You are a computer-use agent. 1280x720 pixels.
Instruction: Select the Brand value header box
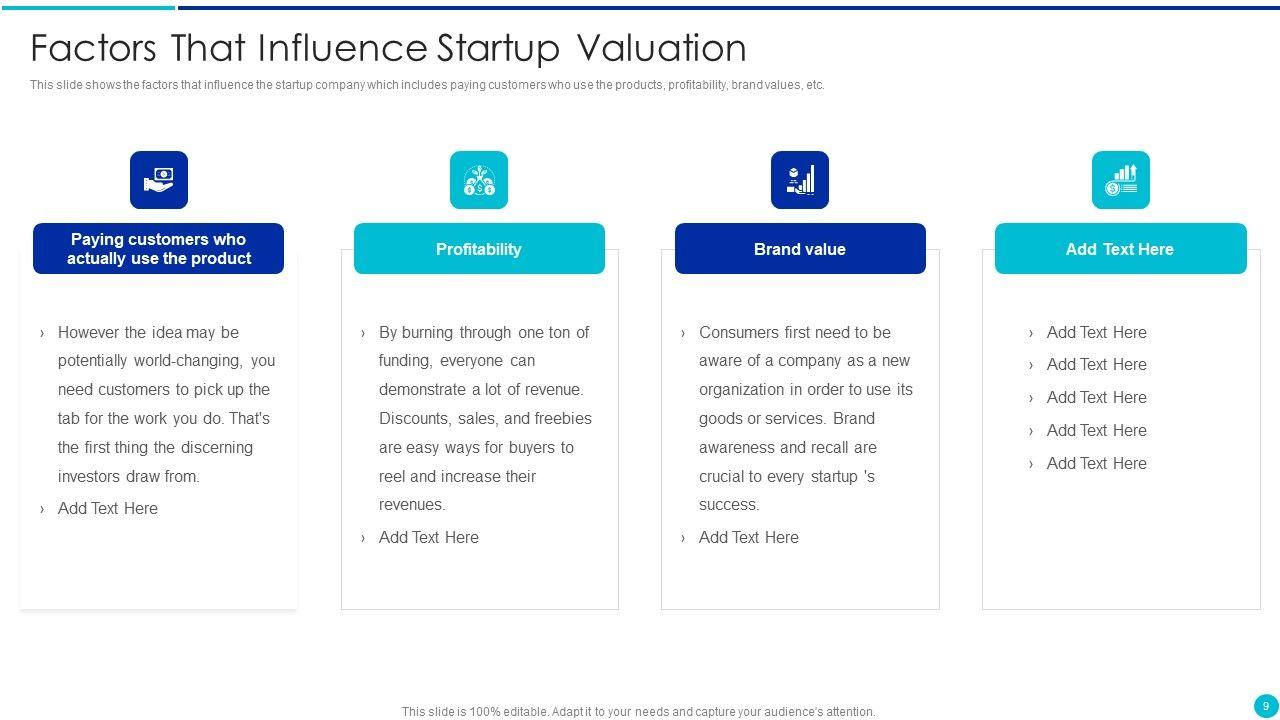point(800,249)
